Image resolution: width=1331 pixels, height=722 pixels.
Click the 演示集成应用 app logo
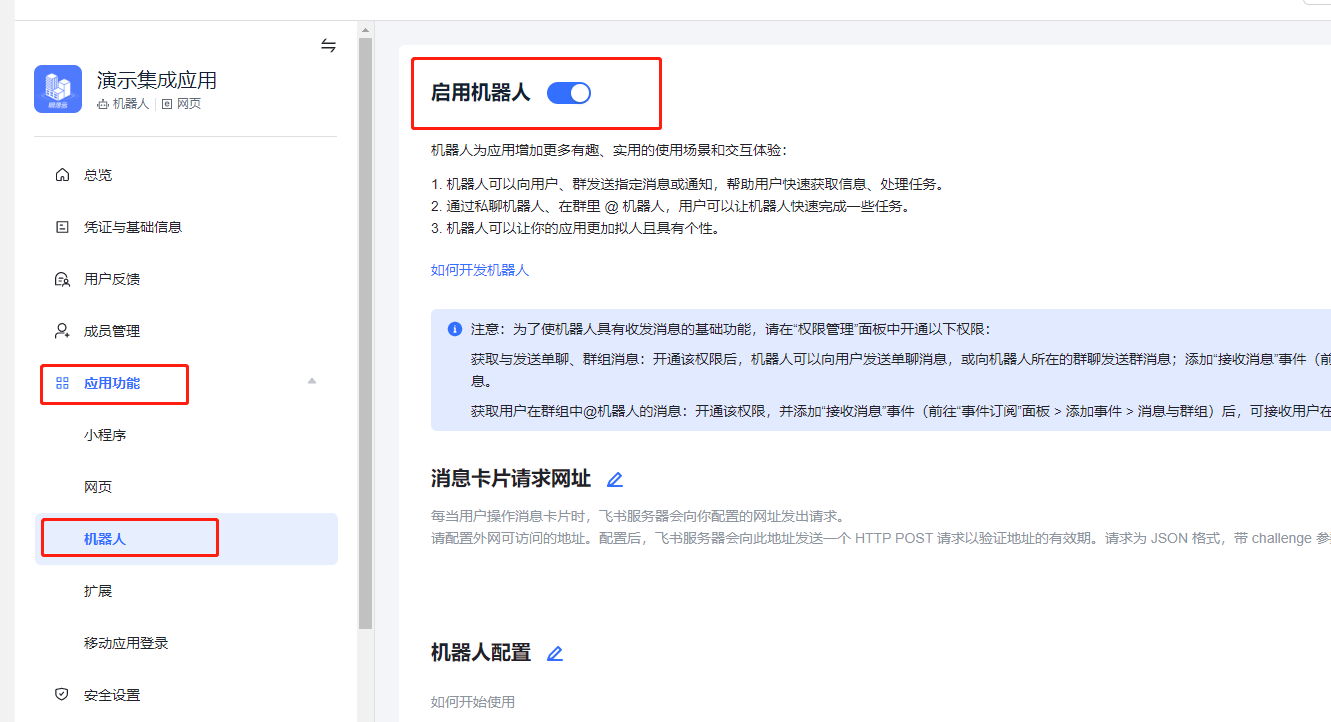coord(58,89)
